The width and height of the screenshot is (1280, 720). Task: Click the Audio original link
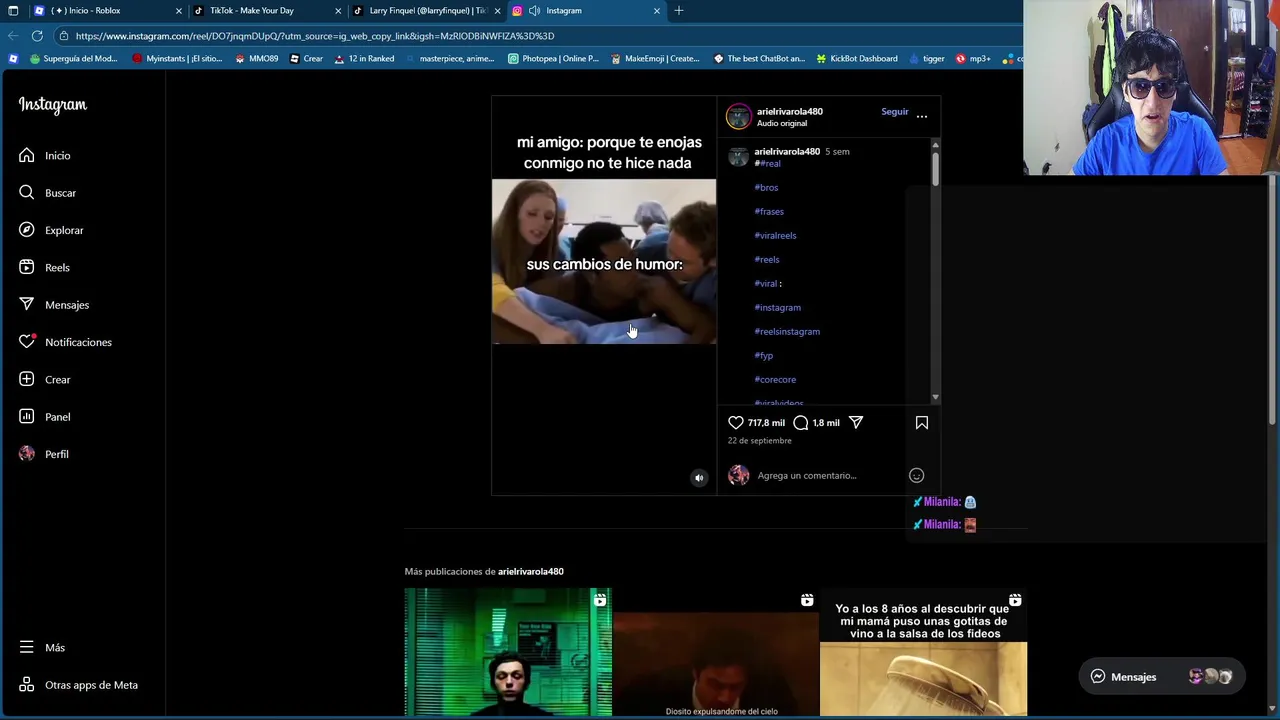click(x=782, y=124)
